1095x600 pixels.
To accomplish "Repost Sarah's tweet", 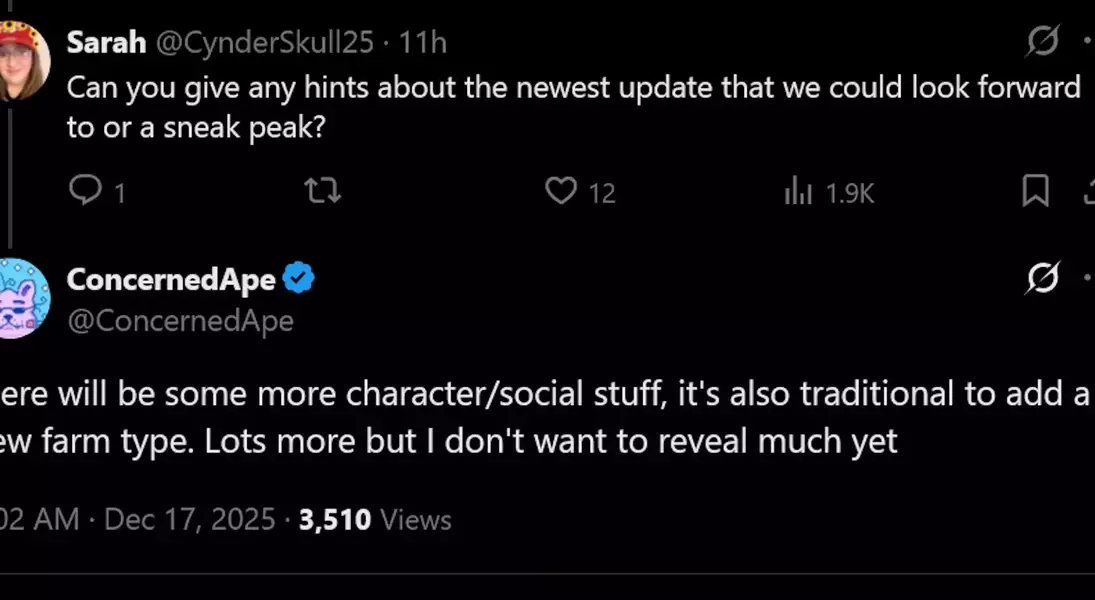I will click(322, 191).
